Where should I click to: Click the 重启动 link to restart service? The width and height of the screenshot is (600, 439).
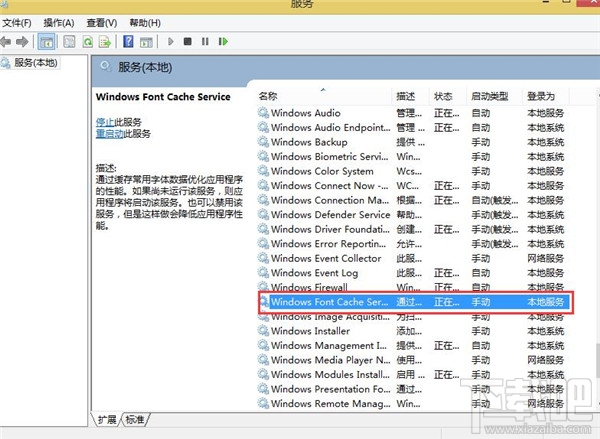point(109,133)
